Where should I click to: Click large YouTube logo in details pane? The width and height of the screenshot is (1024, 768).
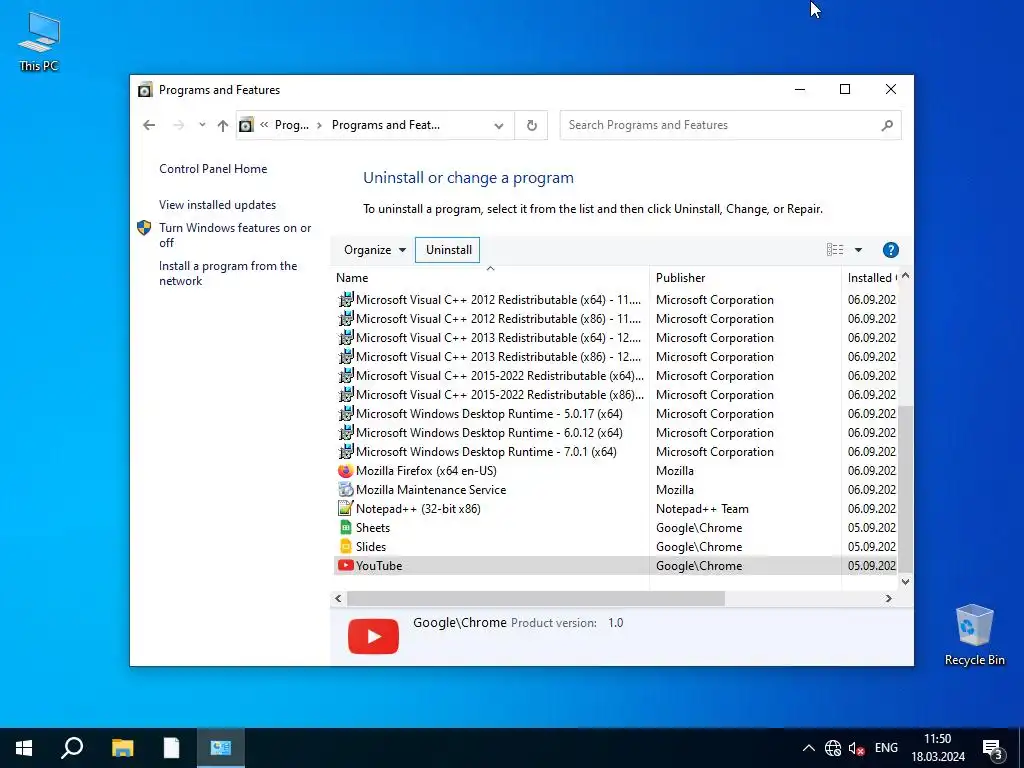[374, 636]
